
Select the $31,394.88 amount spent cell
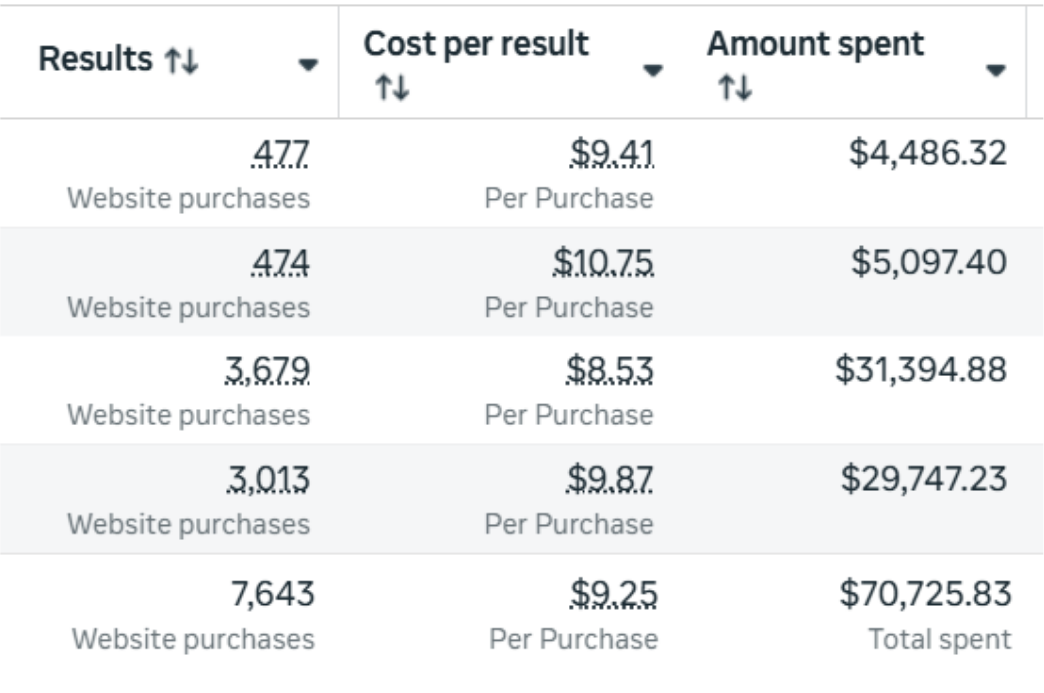(x=923, y=371)
